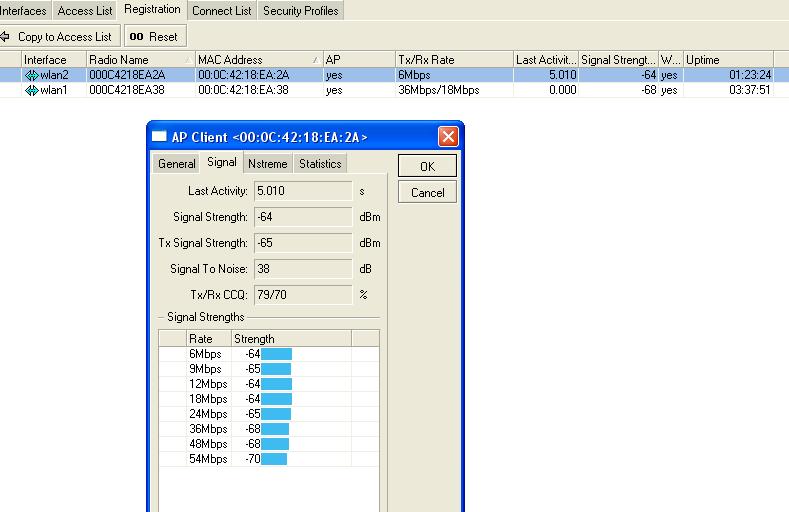
Task: Click the 6Mbps signal strength bar
Action: (x=276, y=354)
